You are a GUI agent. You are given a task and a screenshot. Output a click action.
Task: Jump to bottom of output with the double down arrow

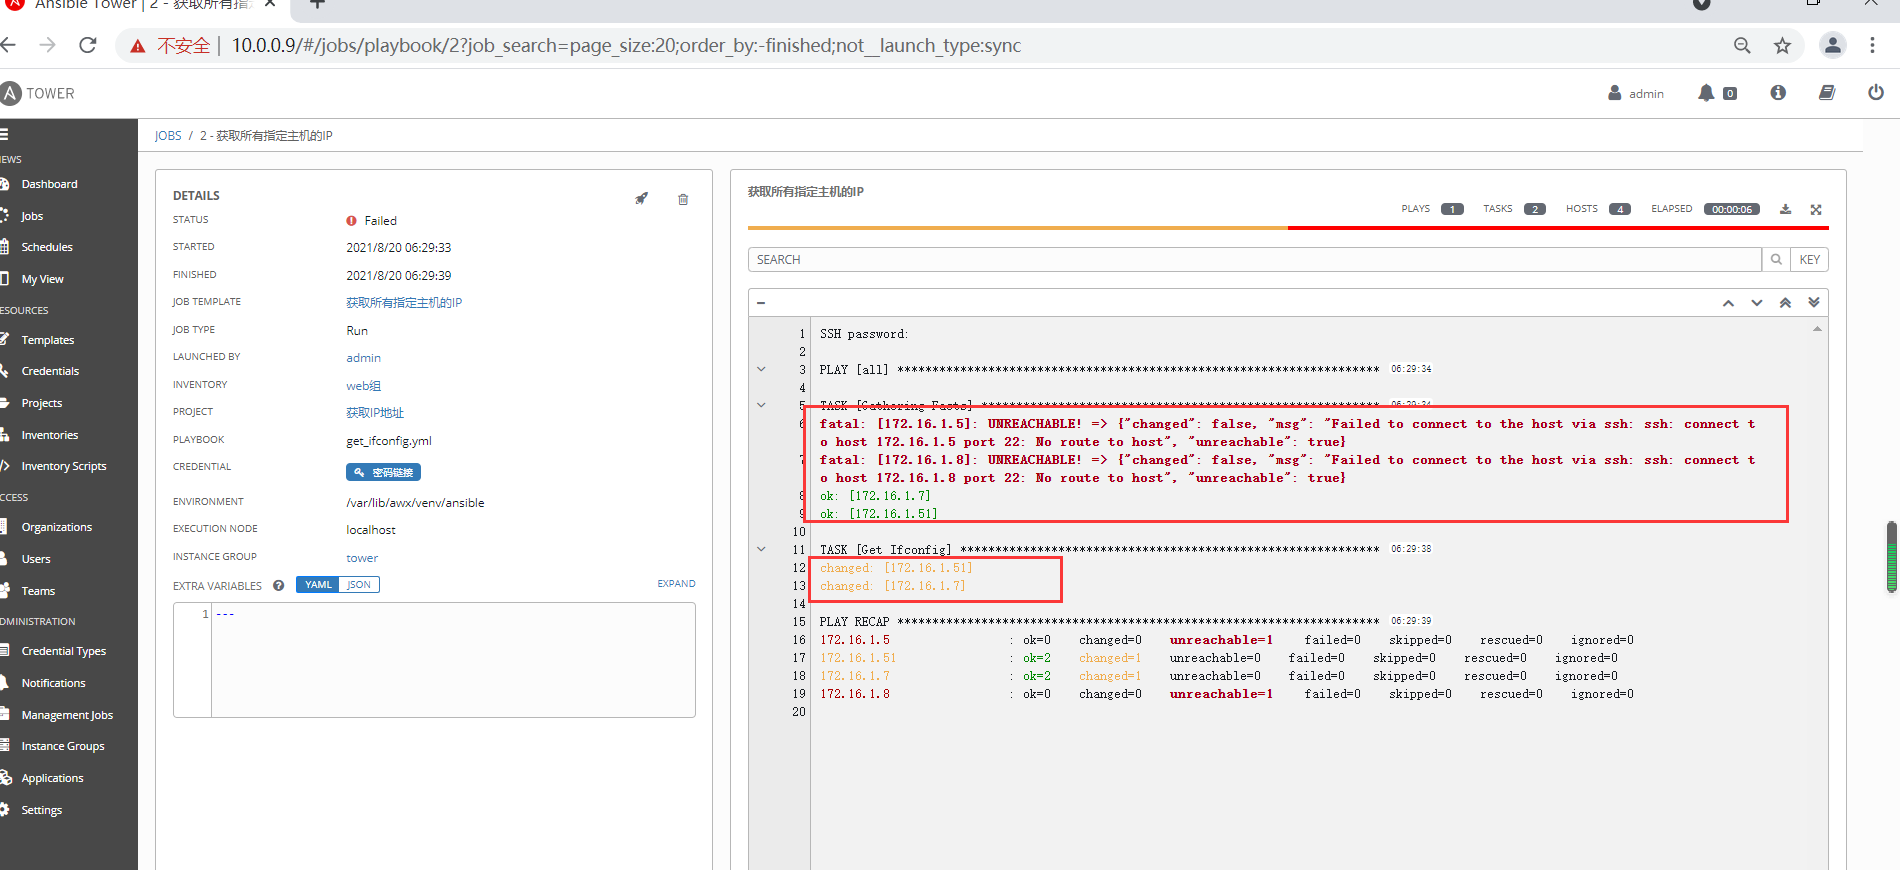[1814, 303]
